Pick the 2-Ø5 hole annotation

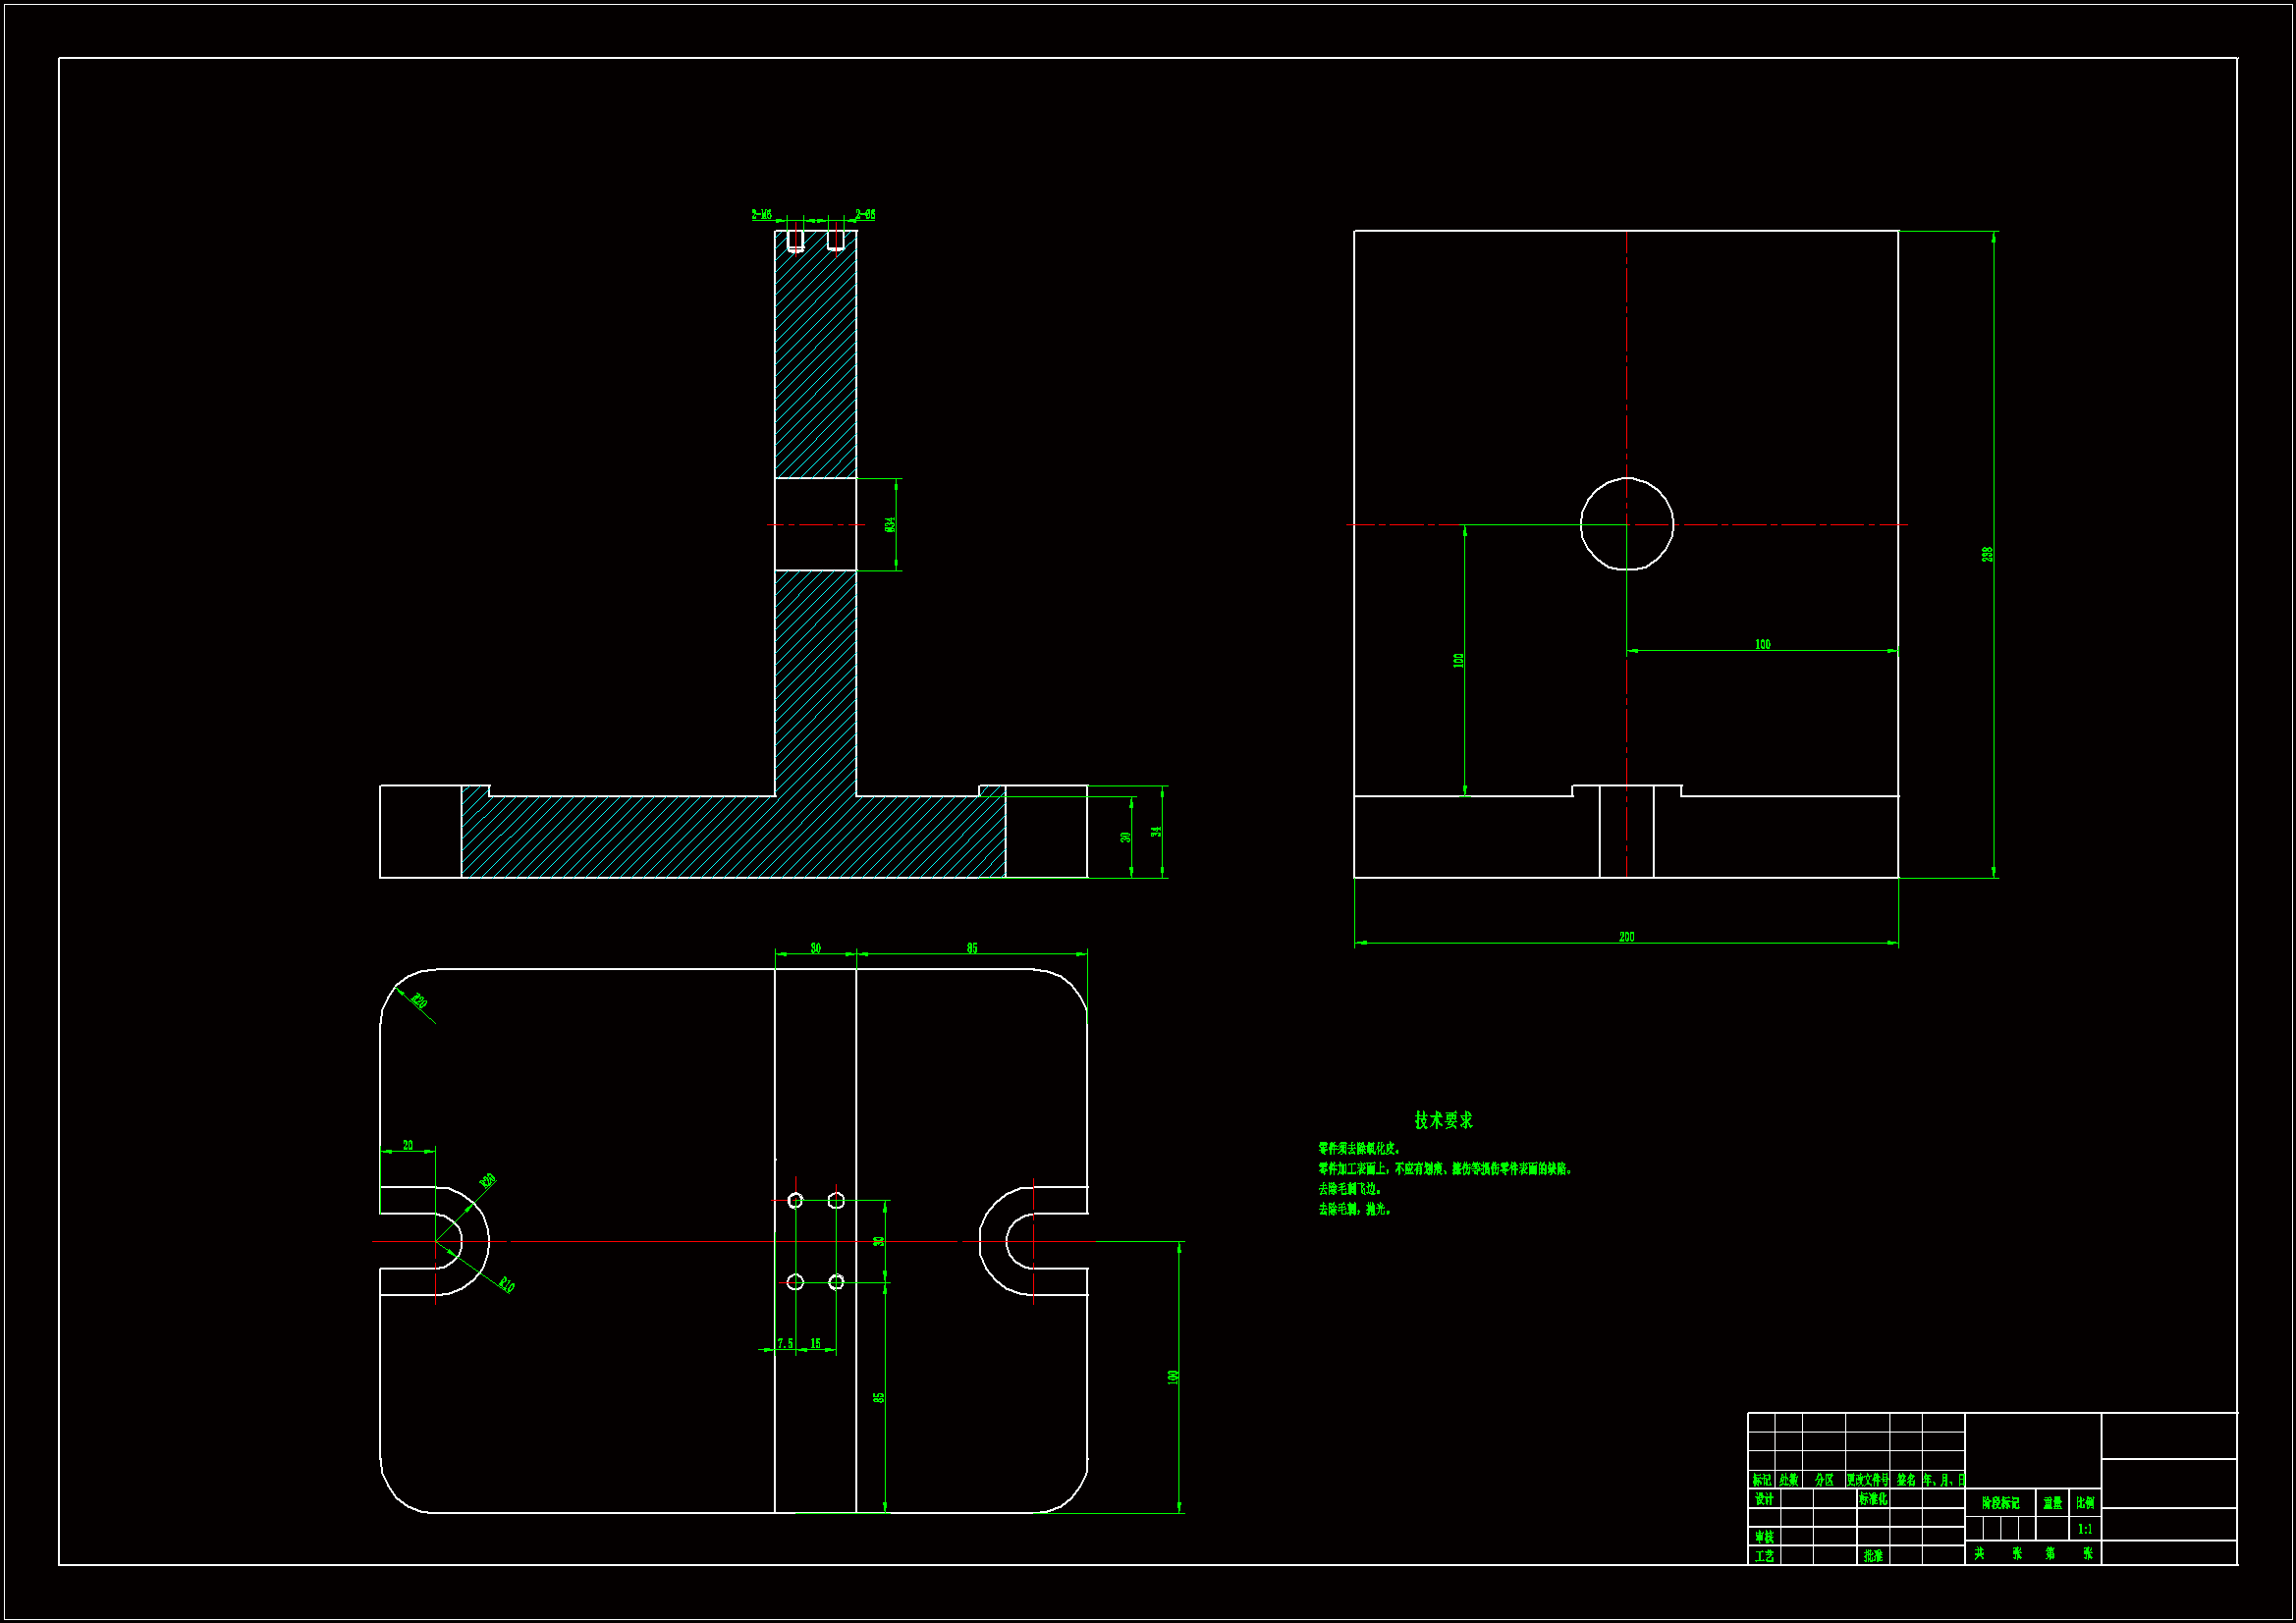[x=865, y=215]
